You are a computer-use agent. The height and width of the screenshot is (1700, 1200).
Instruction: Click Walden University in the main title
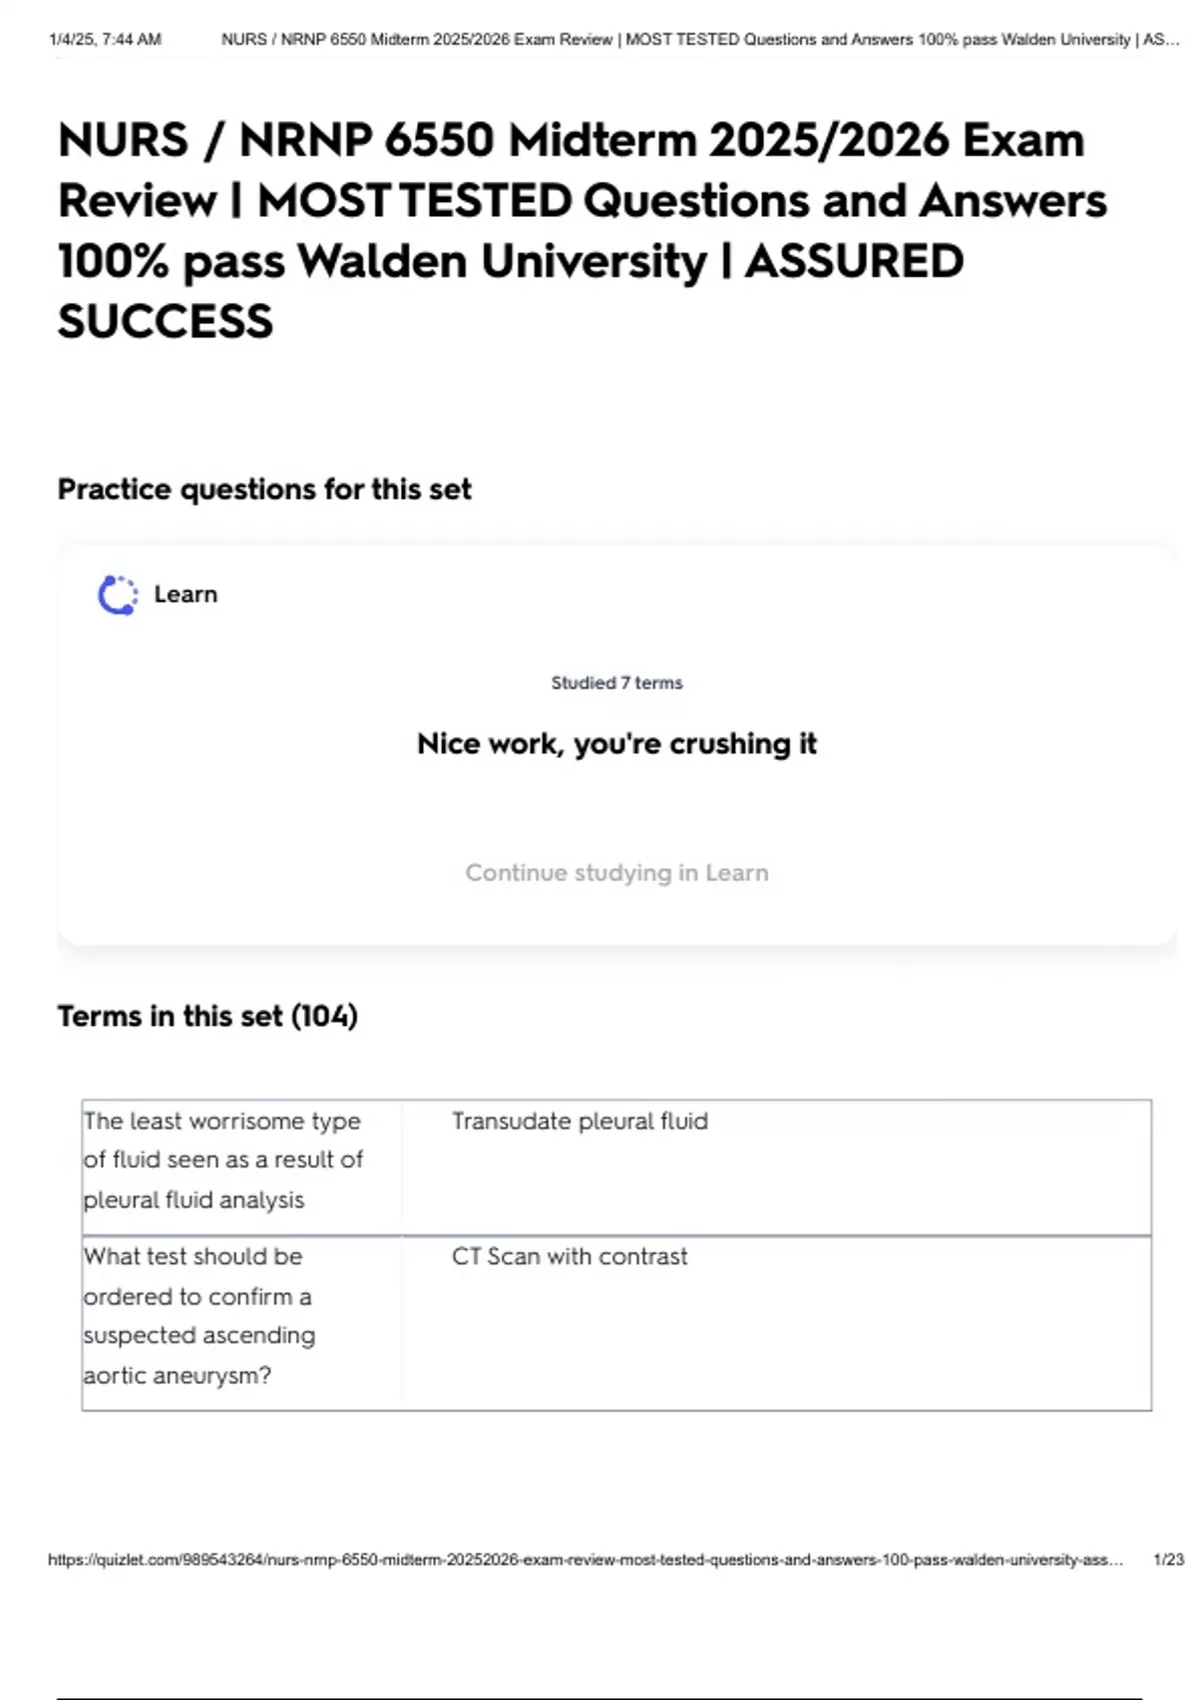click(502, 262)
